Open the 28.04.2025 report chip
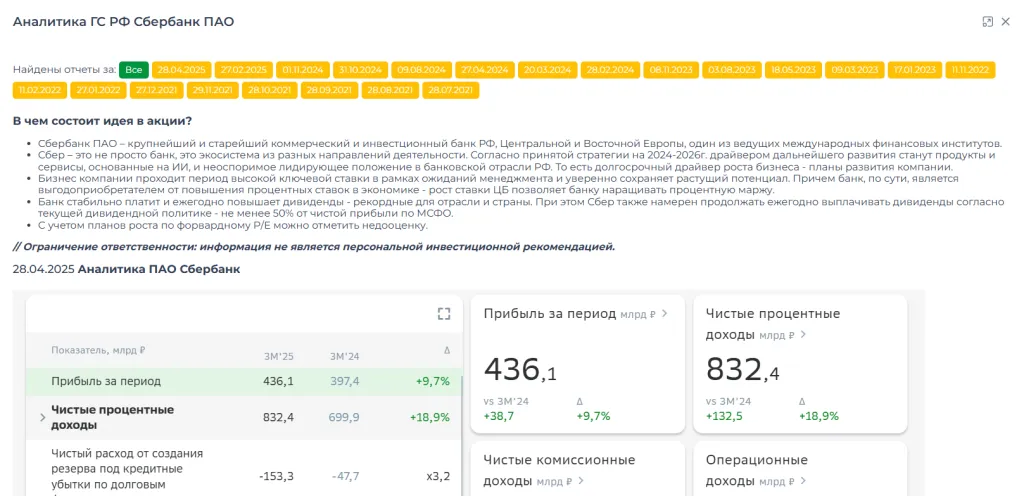This screenshot has width=1024, height=496. click(x=182, y=70)
